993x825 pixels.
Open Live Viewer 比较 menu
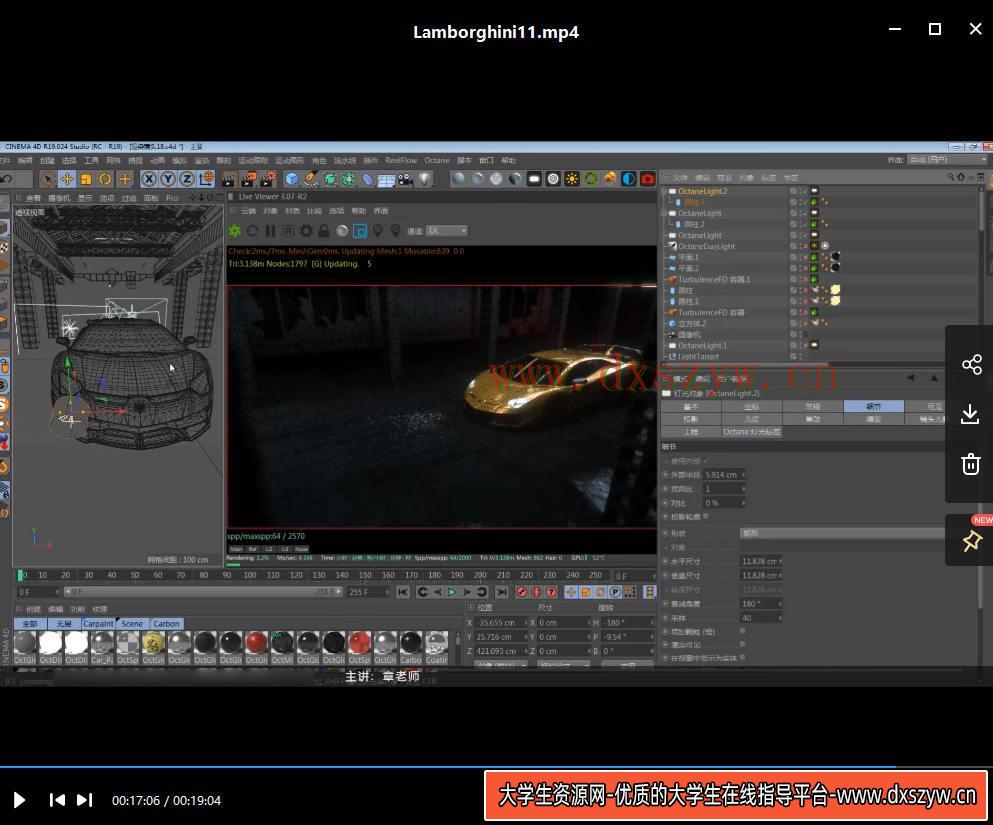[x=314, y=211]
